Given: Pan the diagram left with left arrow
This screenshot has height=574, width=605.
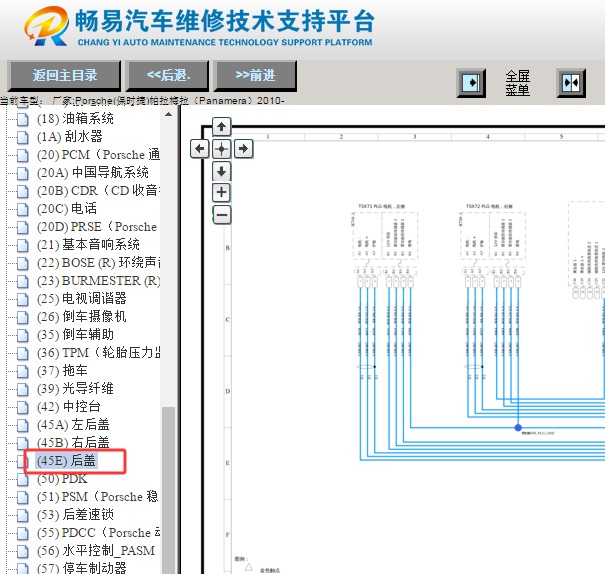Looking at the screenshot, I should 199,149.
